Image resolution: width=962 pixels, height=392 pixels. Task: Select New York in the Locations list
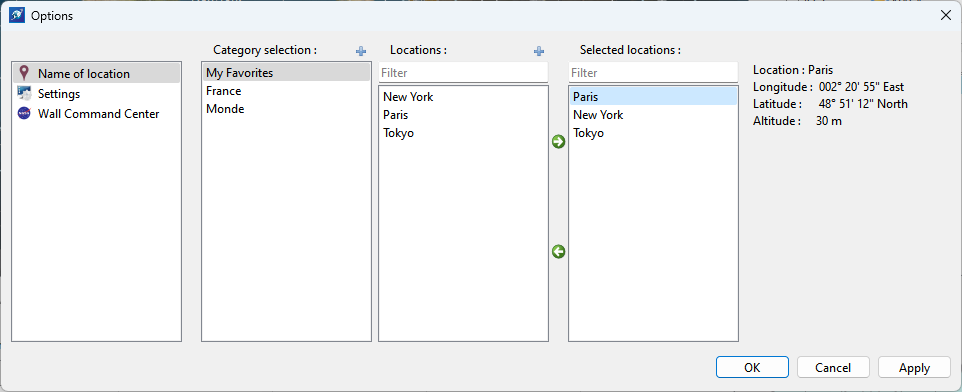[463, 96]
